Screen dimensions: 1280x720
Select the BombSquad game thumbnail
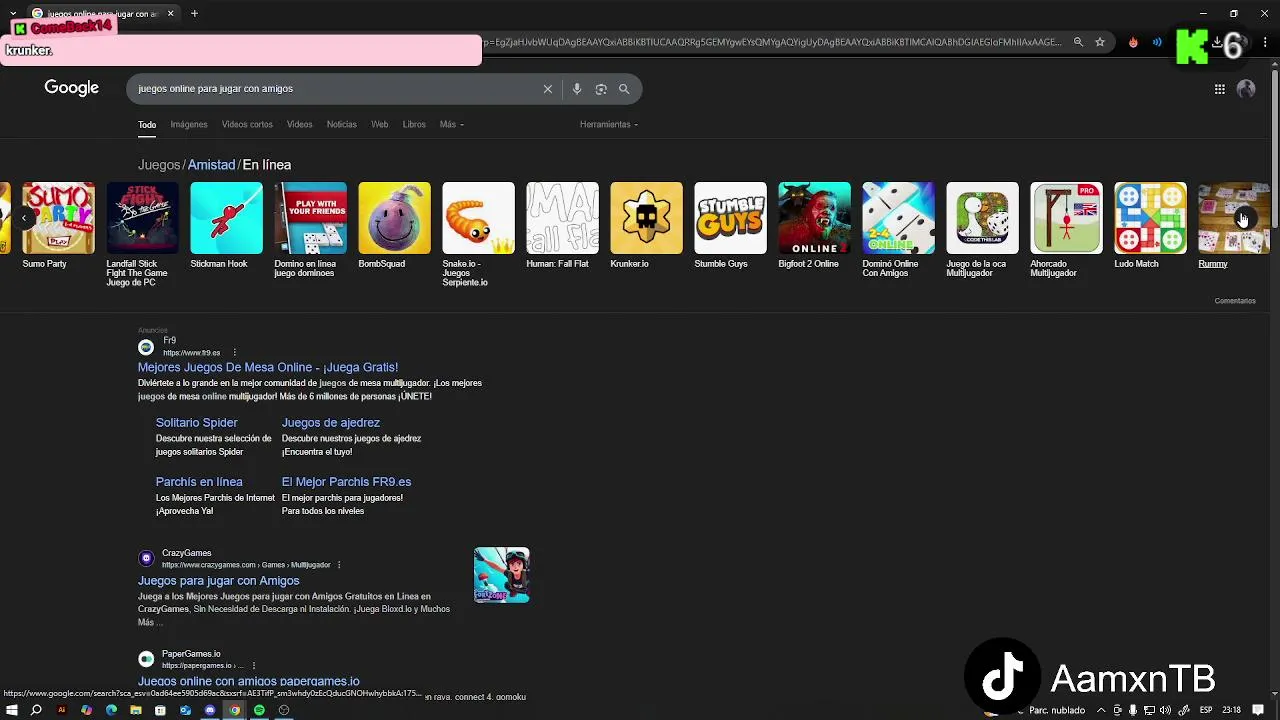coord(395,218)
